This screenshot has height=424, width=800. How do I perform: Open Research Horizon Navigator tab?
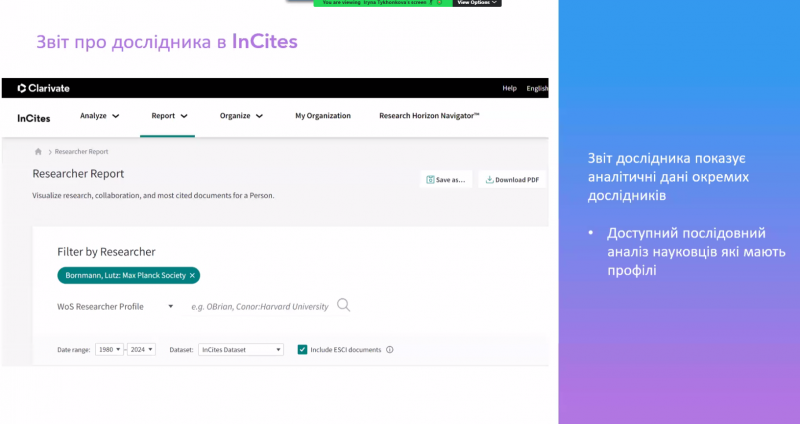pos(429,116)
